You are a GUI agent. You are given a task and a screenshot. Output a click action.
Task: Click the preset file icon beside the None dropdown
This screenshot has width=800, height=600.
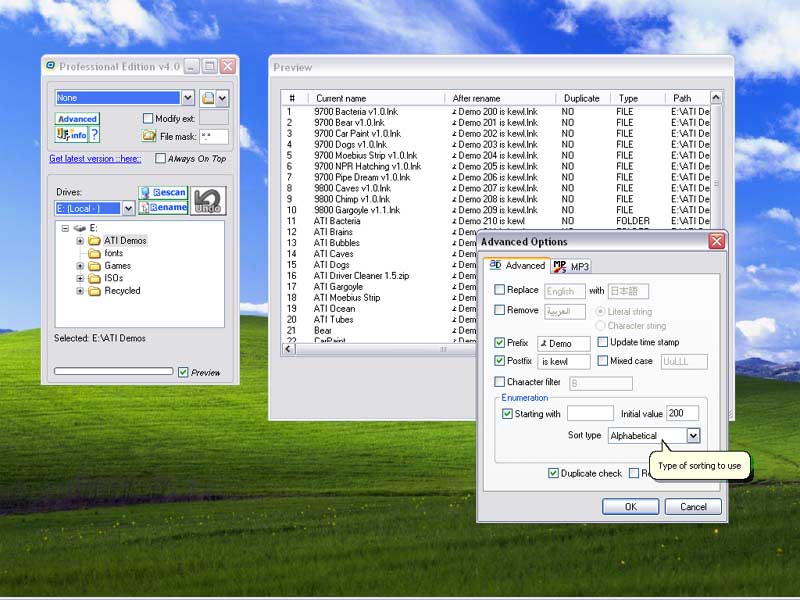click(x=208, y=98)
